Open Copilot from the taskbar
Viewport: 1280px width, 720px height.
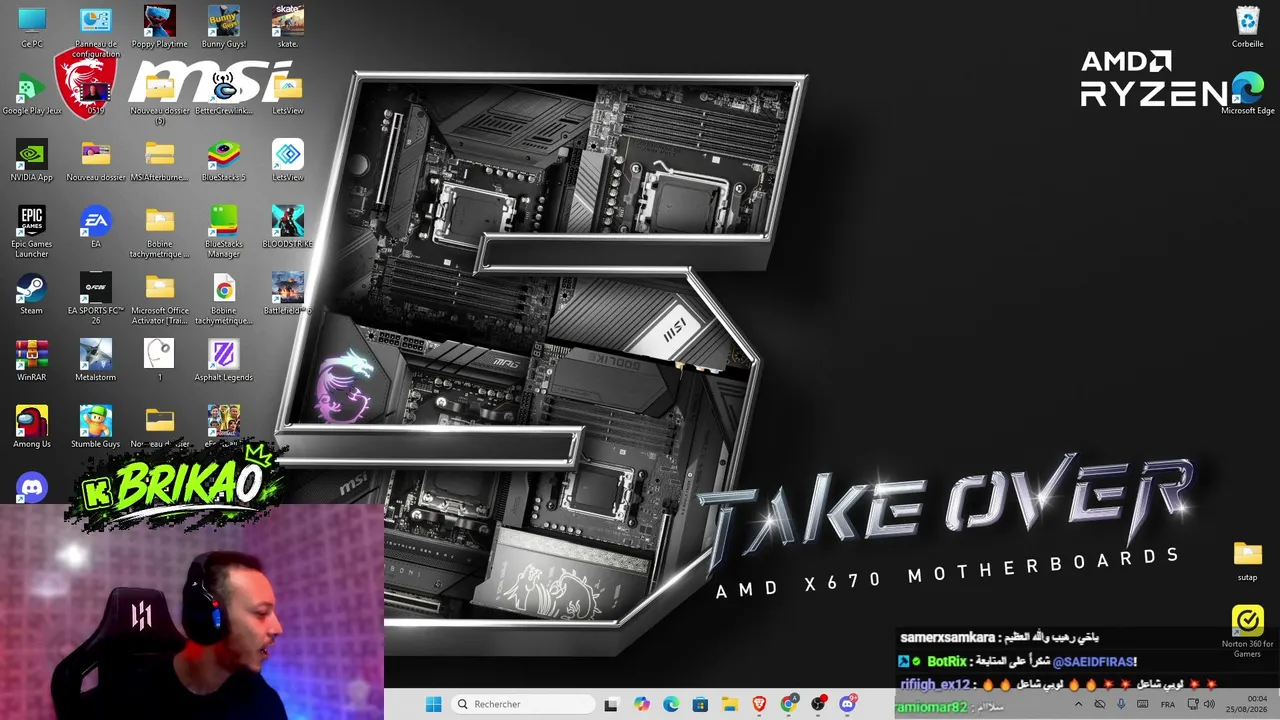[641, 704]
